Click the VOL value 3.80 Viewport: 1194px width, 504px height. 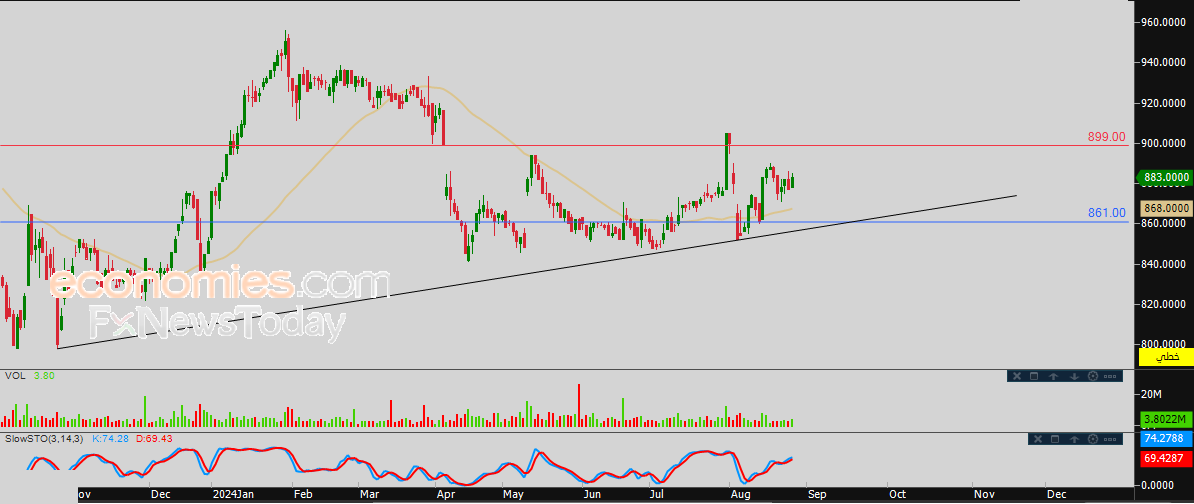click(x=43, y=375)
